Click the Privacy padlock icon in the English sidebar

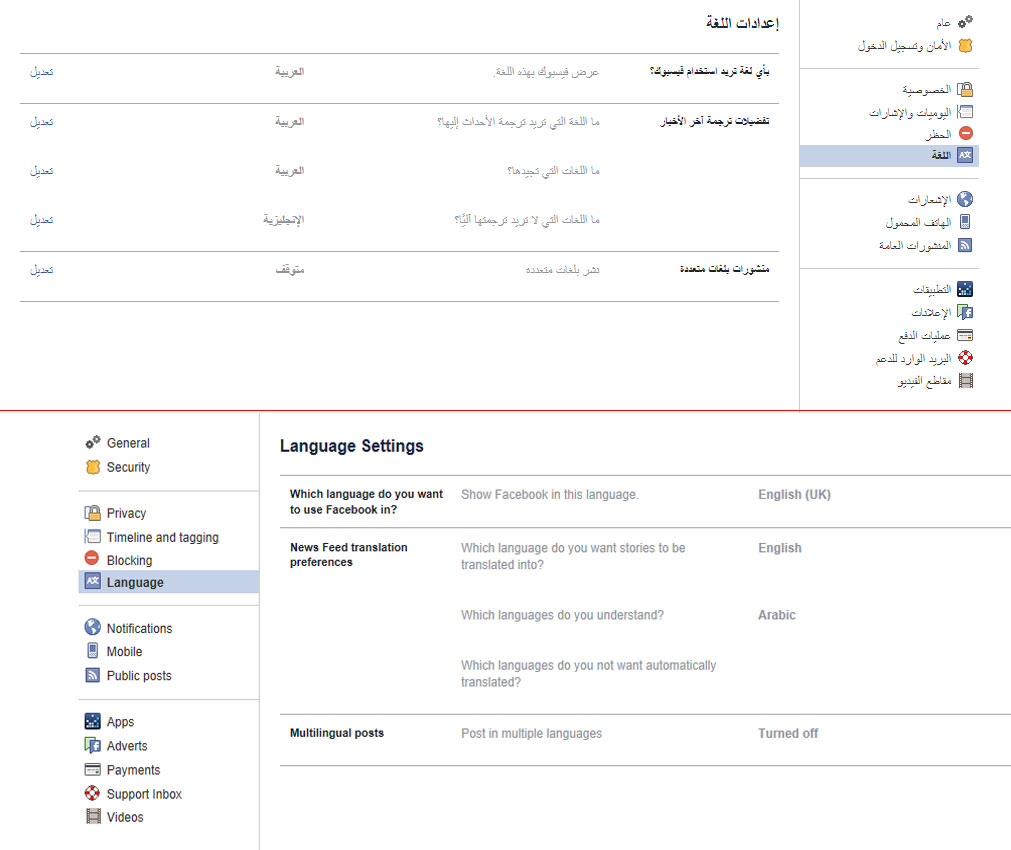pyautogui.click(x=93, y=513)
